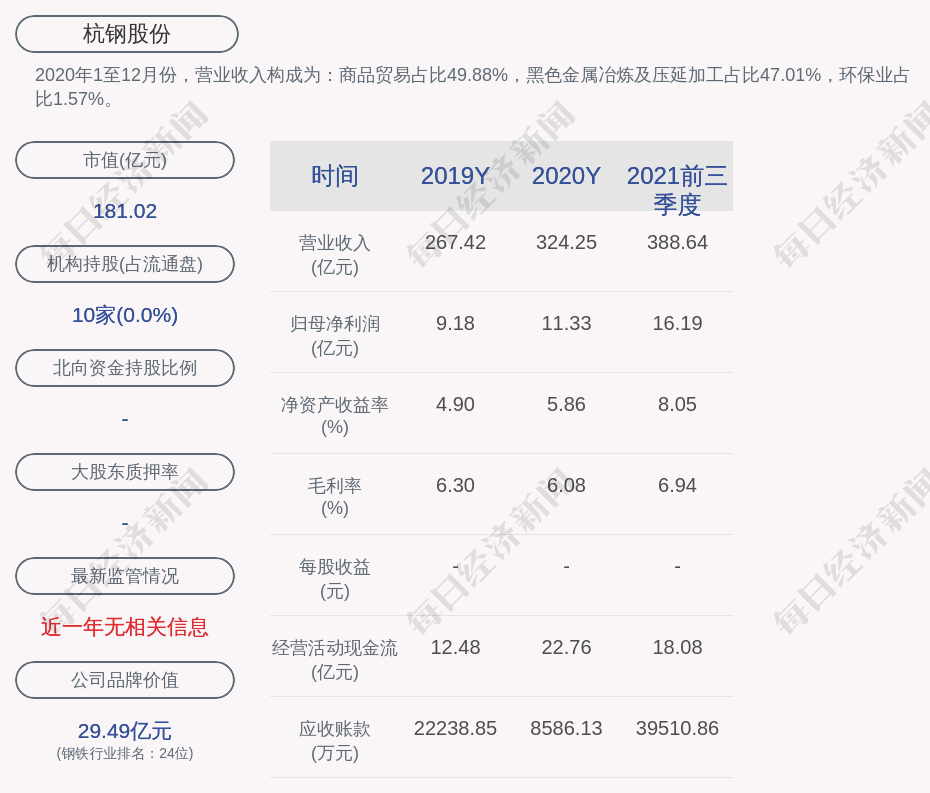This screenshot has height=793, width=930.
Task: Select the 2020Y revenue value 324.25
Action: pyautogui.click(x=566, y=243)
